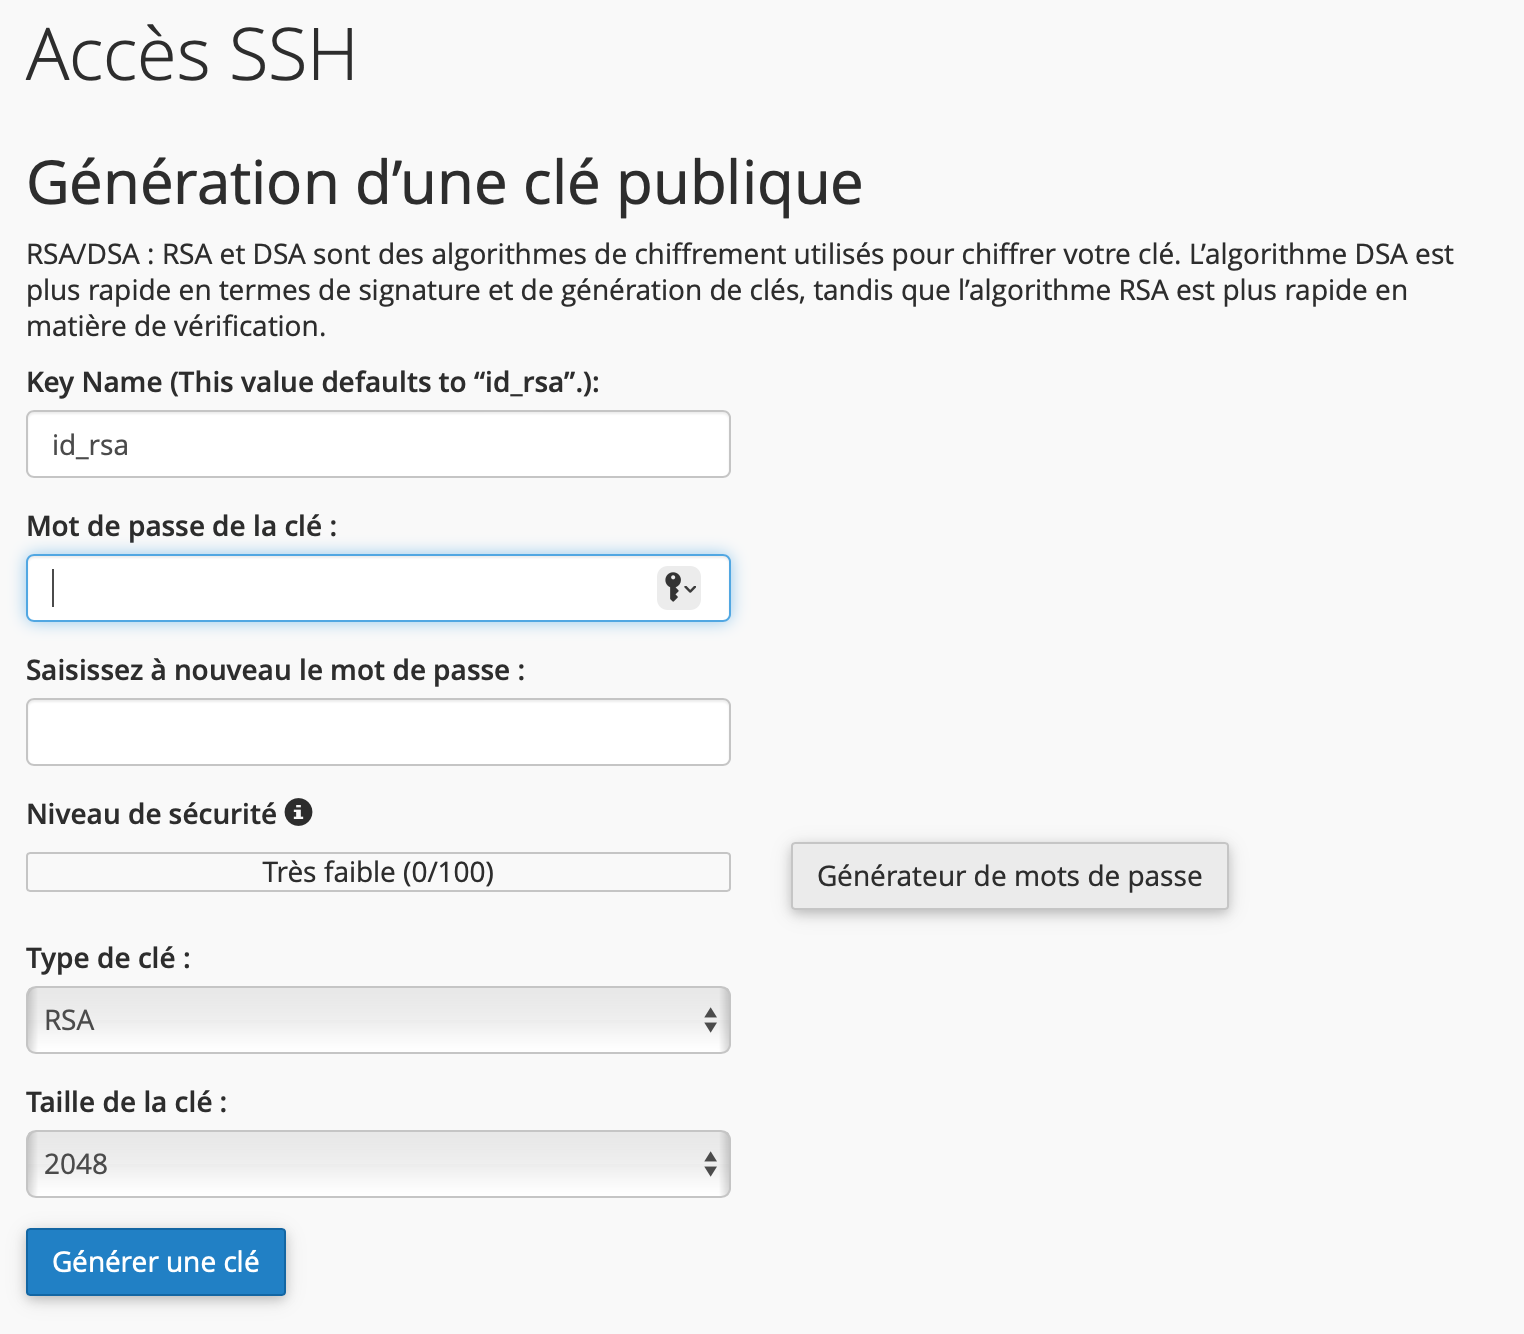Screen dimensions: 1524x1334
Task: Focus the Key Name input containing id_rsa
Action: click(377, 444)
